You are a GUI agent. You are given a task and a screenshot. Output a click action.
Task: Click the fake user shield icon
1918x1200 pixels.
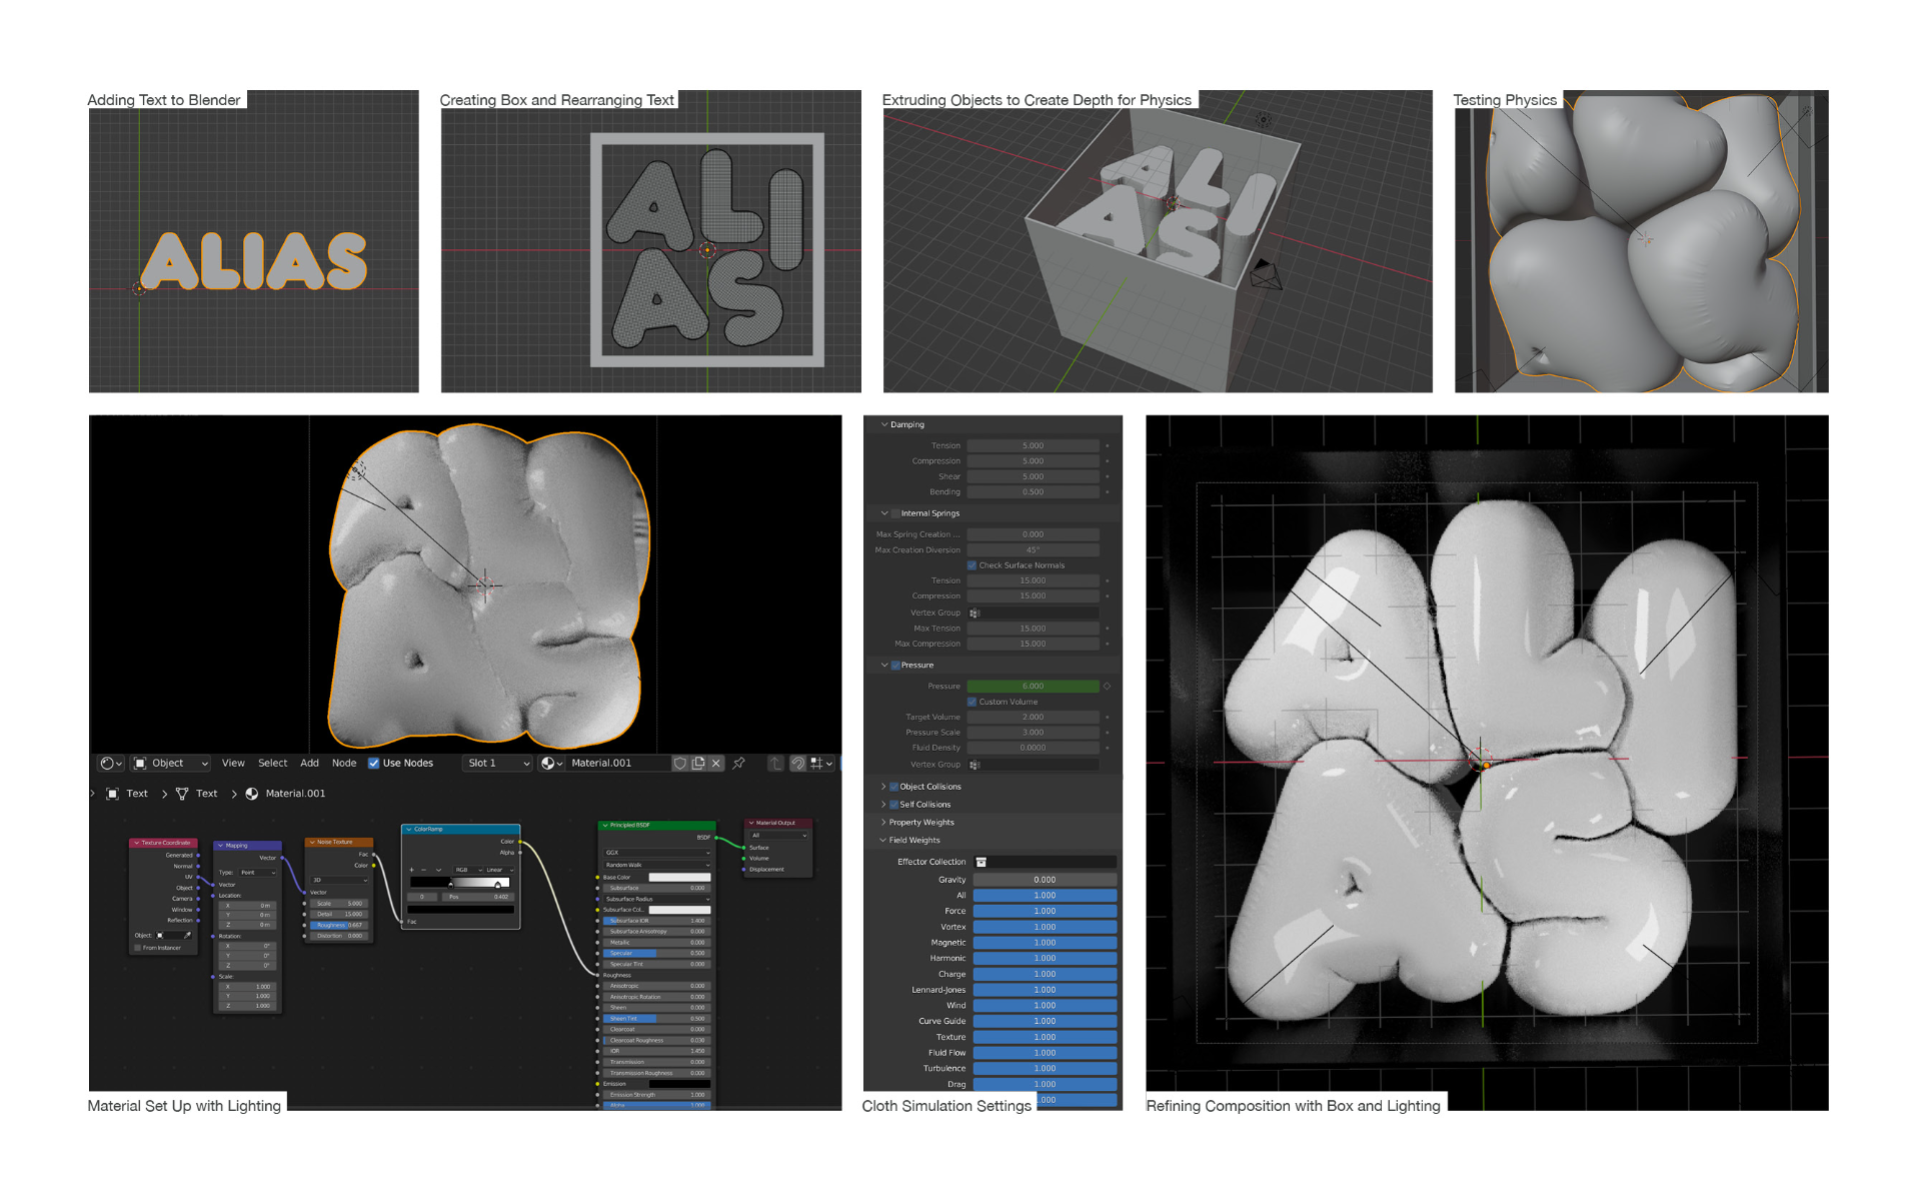tap(680, 763)
